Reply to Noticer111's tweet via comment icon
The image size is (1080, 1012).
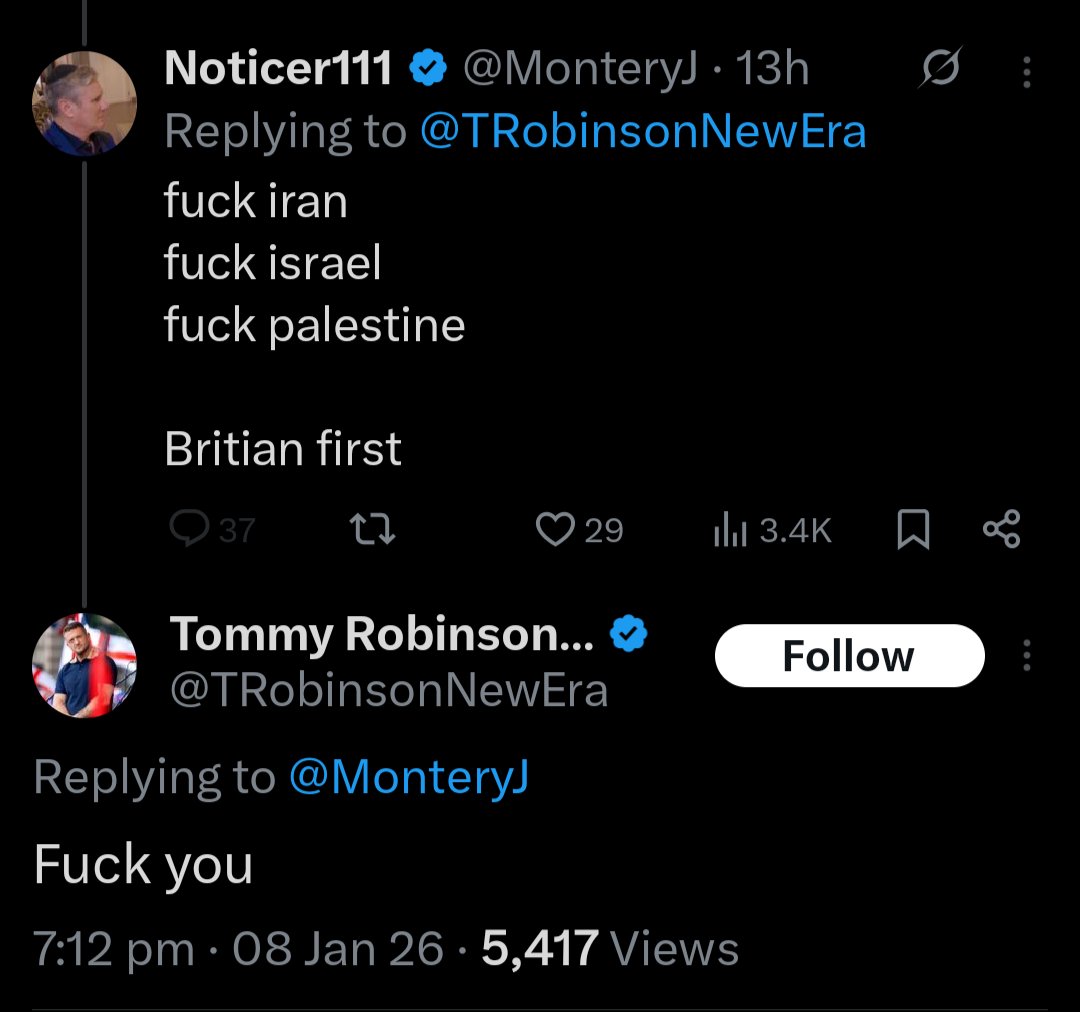coord(188,529)
